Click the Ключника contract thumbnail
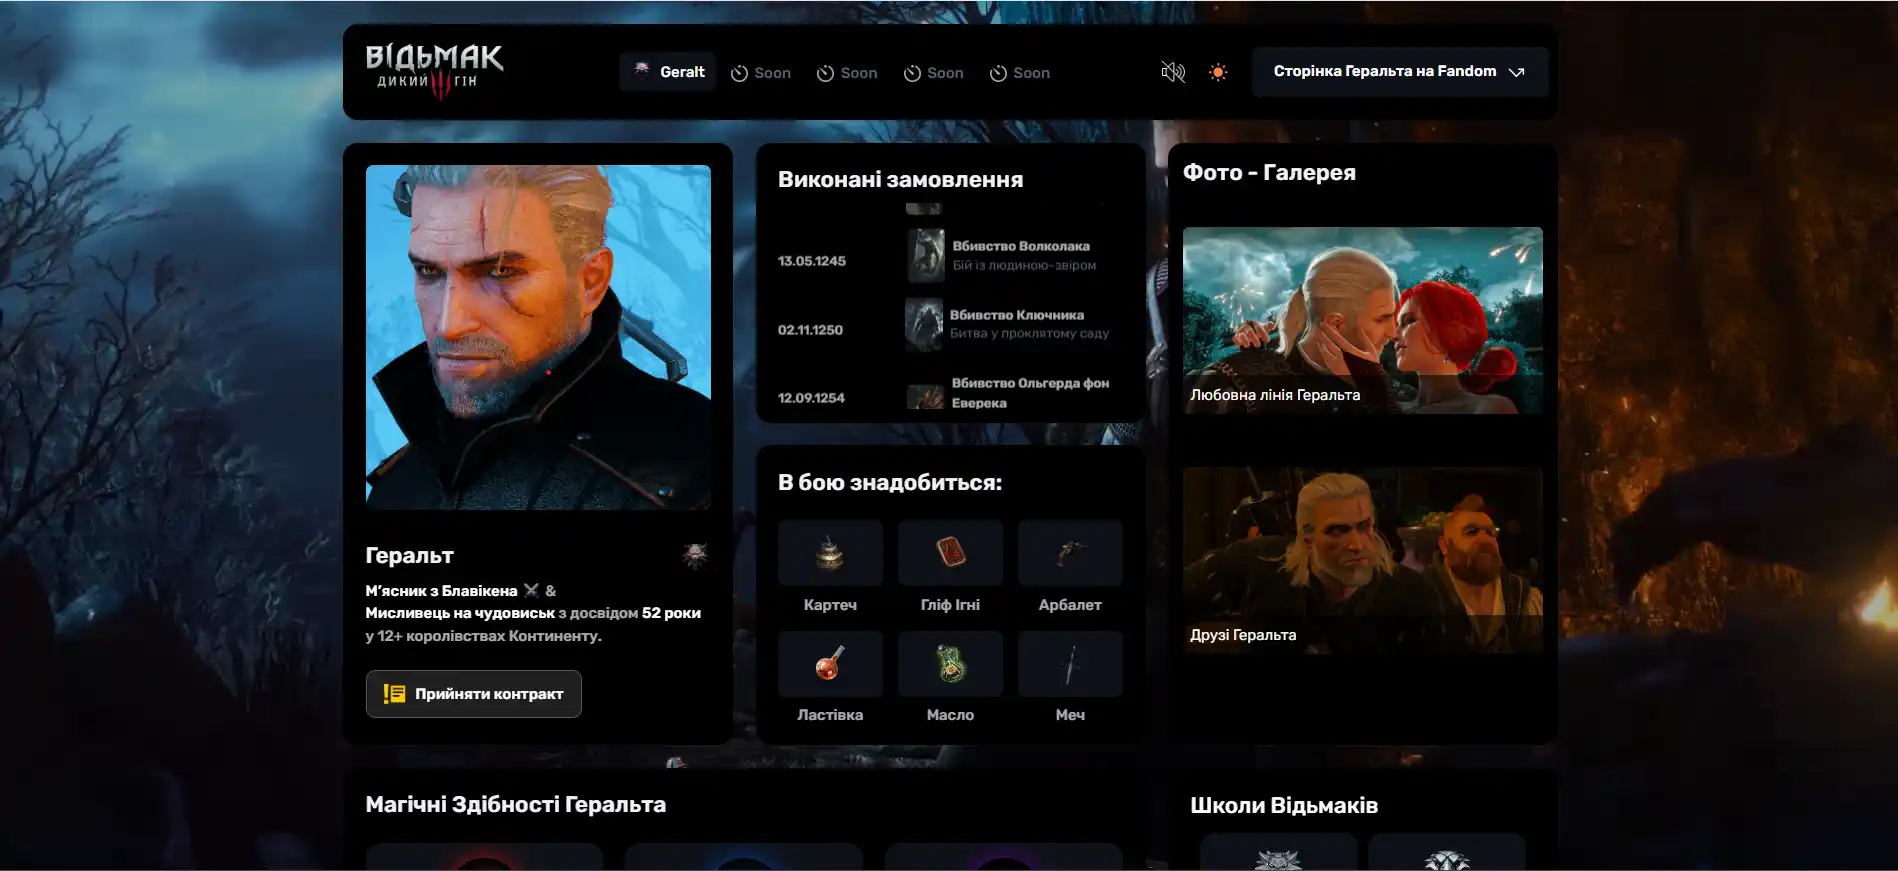Image resolution: width=1898 pixels, height=871 pixels. (x=924, y=324)
